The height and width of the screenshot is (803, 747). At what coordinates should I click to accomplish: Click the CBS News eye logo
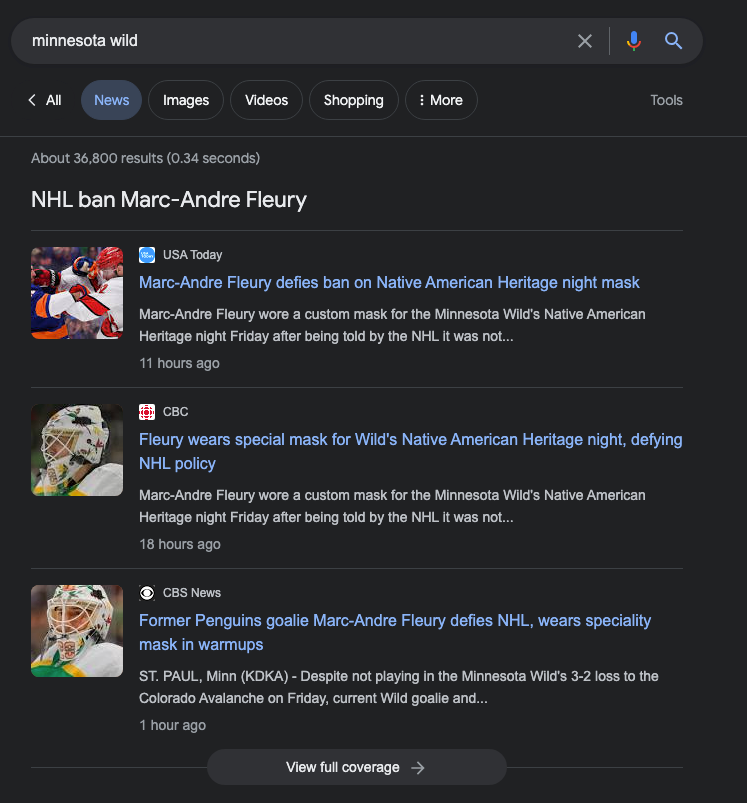pos(147,593)
